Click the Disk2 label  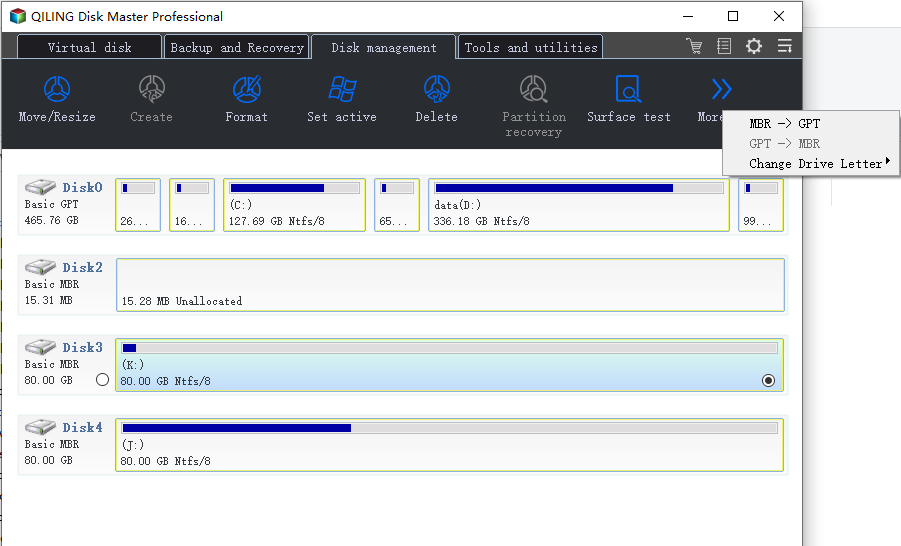82,267
